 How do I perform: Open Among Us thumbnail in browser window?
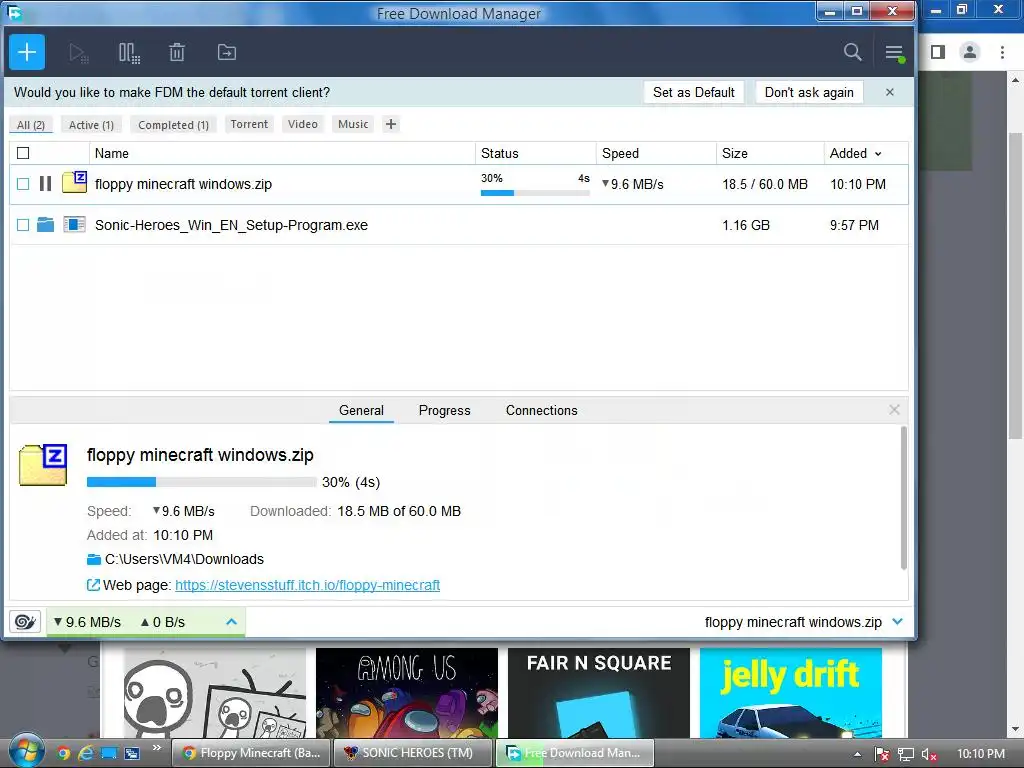click(x=407, y=693)
